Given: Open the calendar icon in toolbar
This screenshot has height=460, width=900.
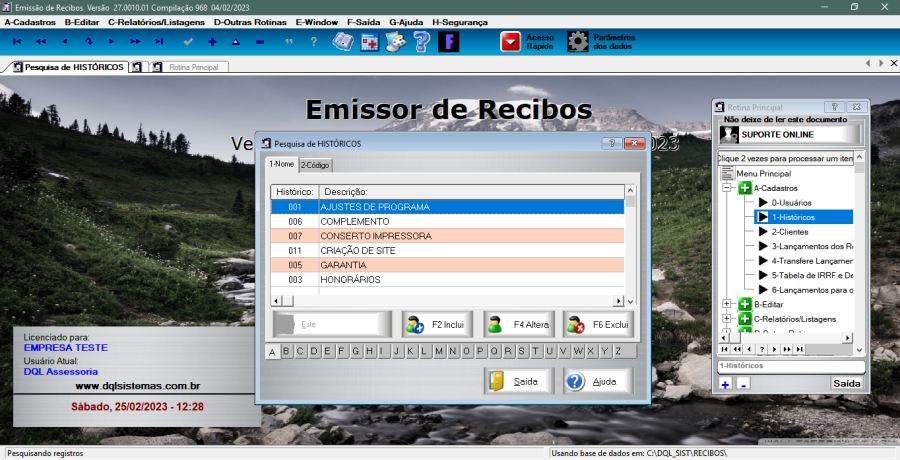Looking at the screenshot, I should click(x=370, y=42).
